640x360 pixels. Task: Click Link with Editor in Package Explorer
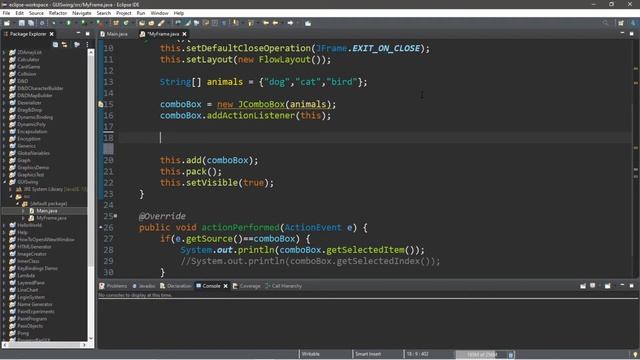click(64, 44)
